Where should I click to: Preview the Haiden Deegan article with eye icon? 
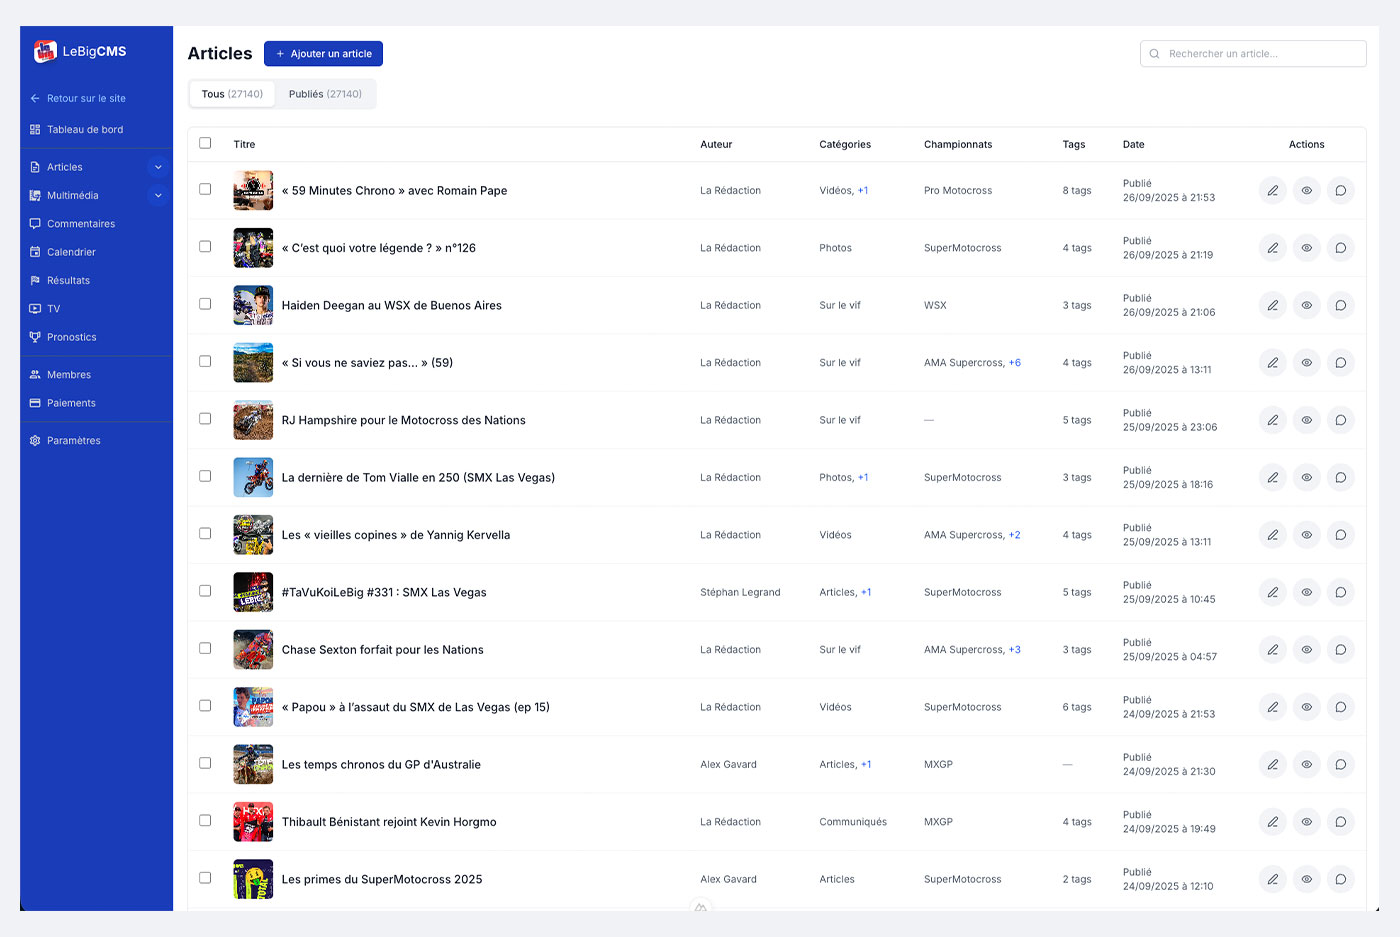click(x=1306, y=305)
